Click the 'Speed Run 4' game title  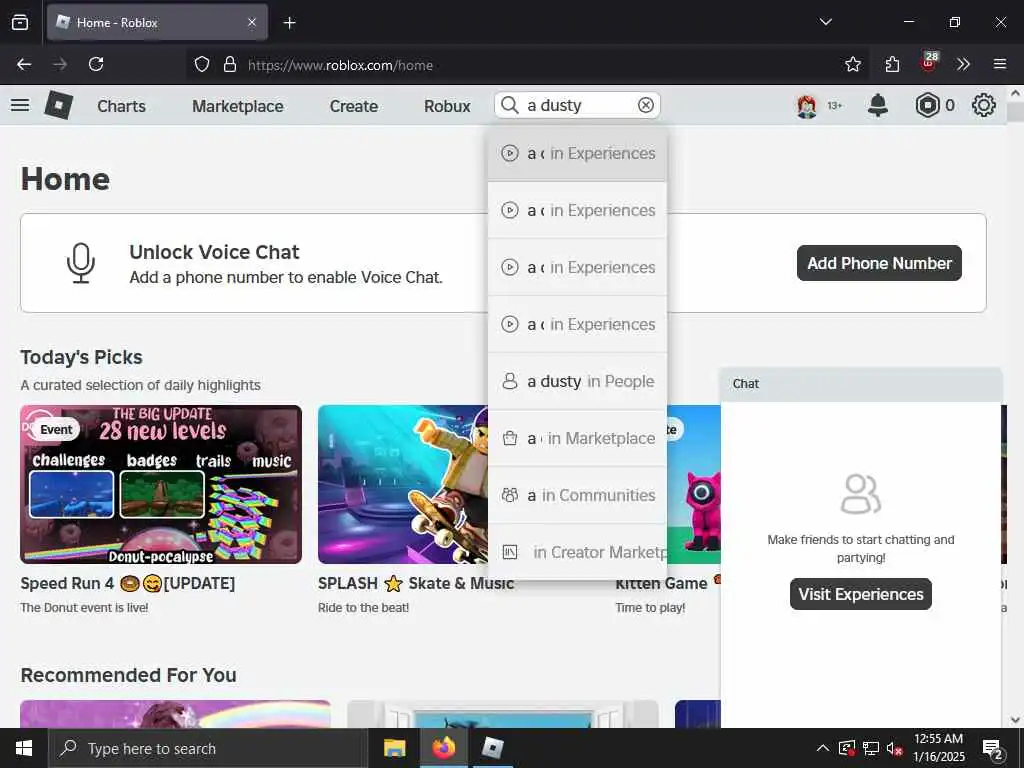(127, 583)
